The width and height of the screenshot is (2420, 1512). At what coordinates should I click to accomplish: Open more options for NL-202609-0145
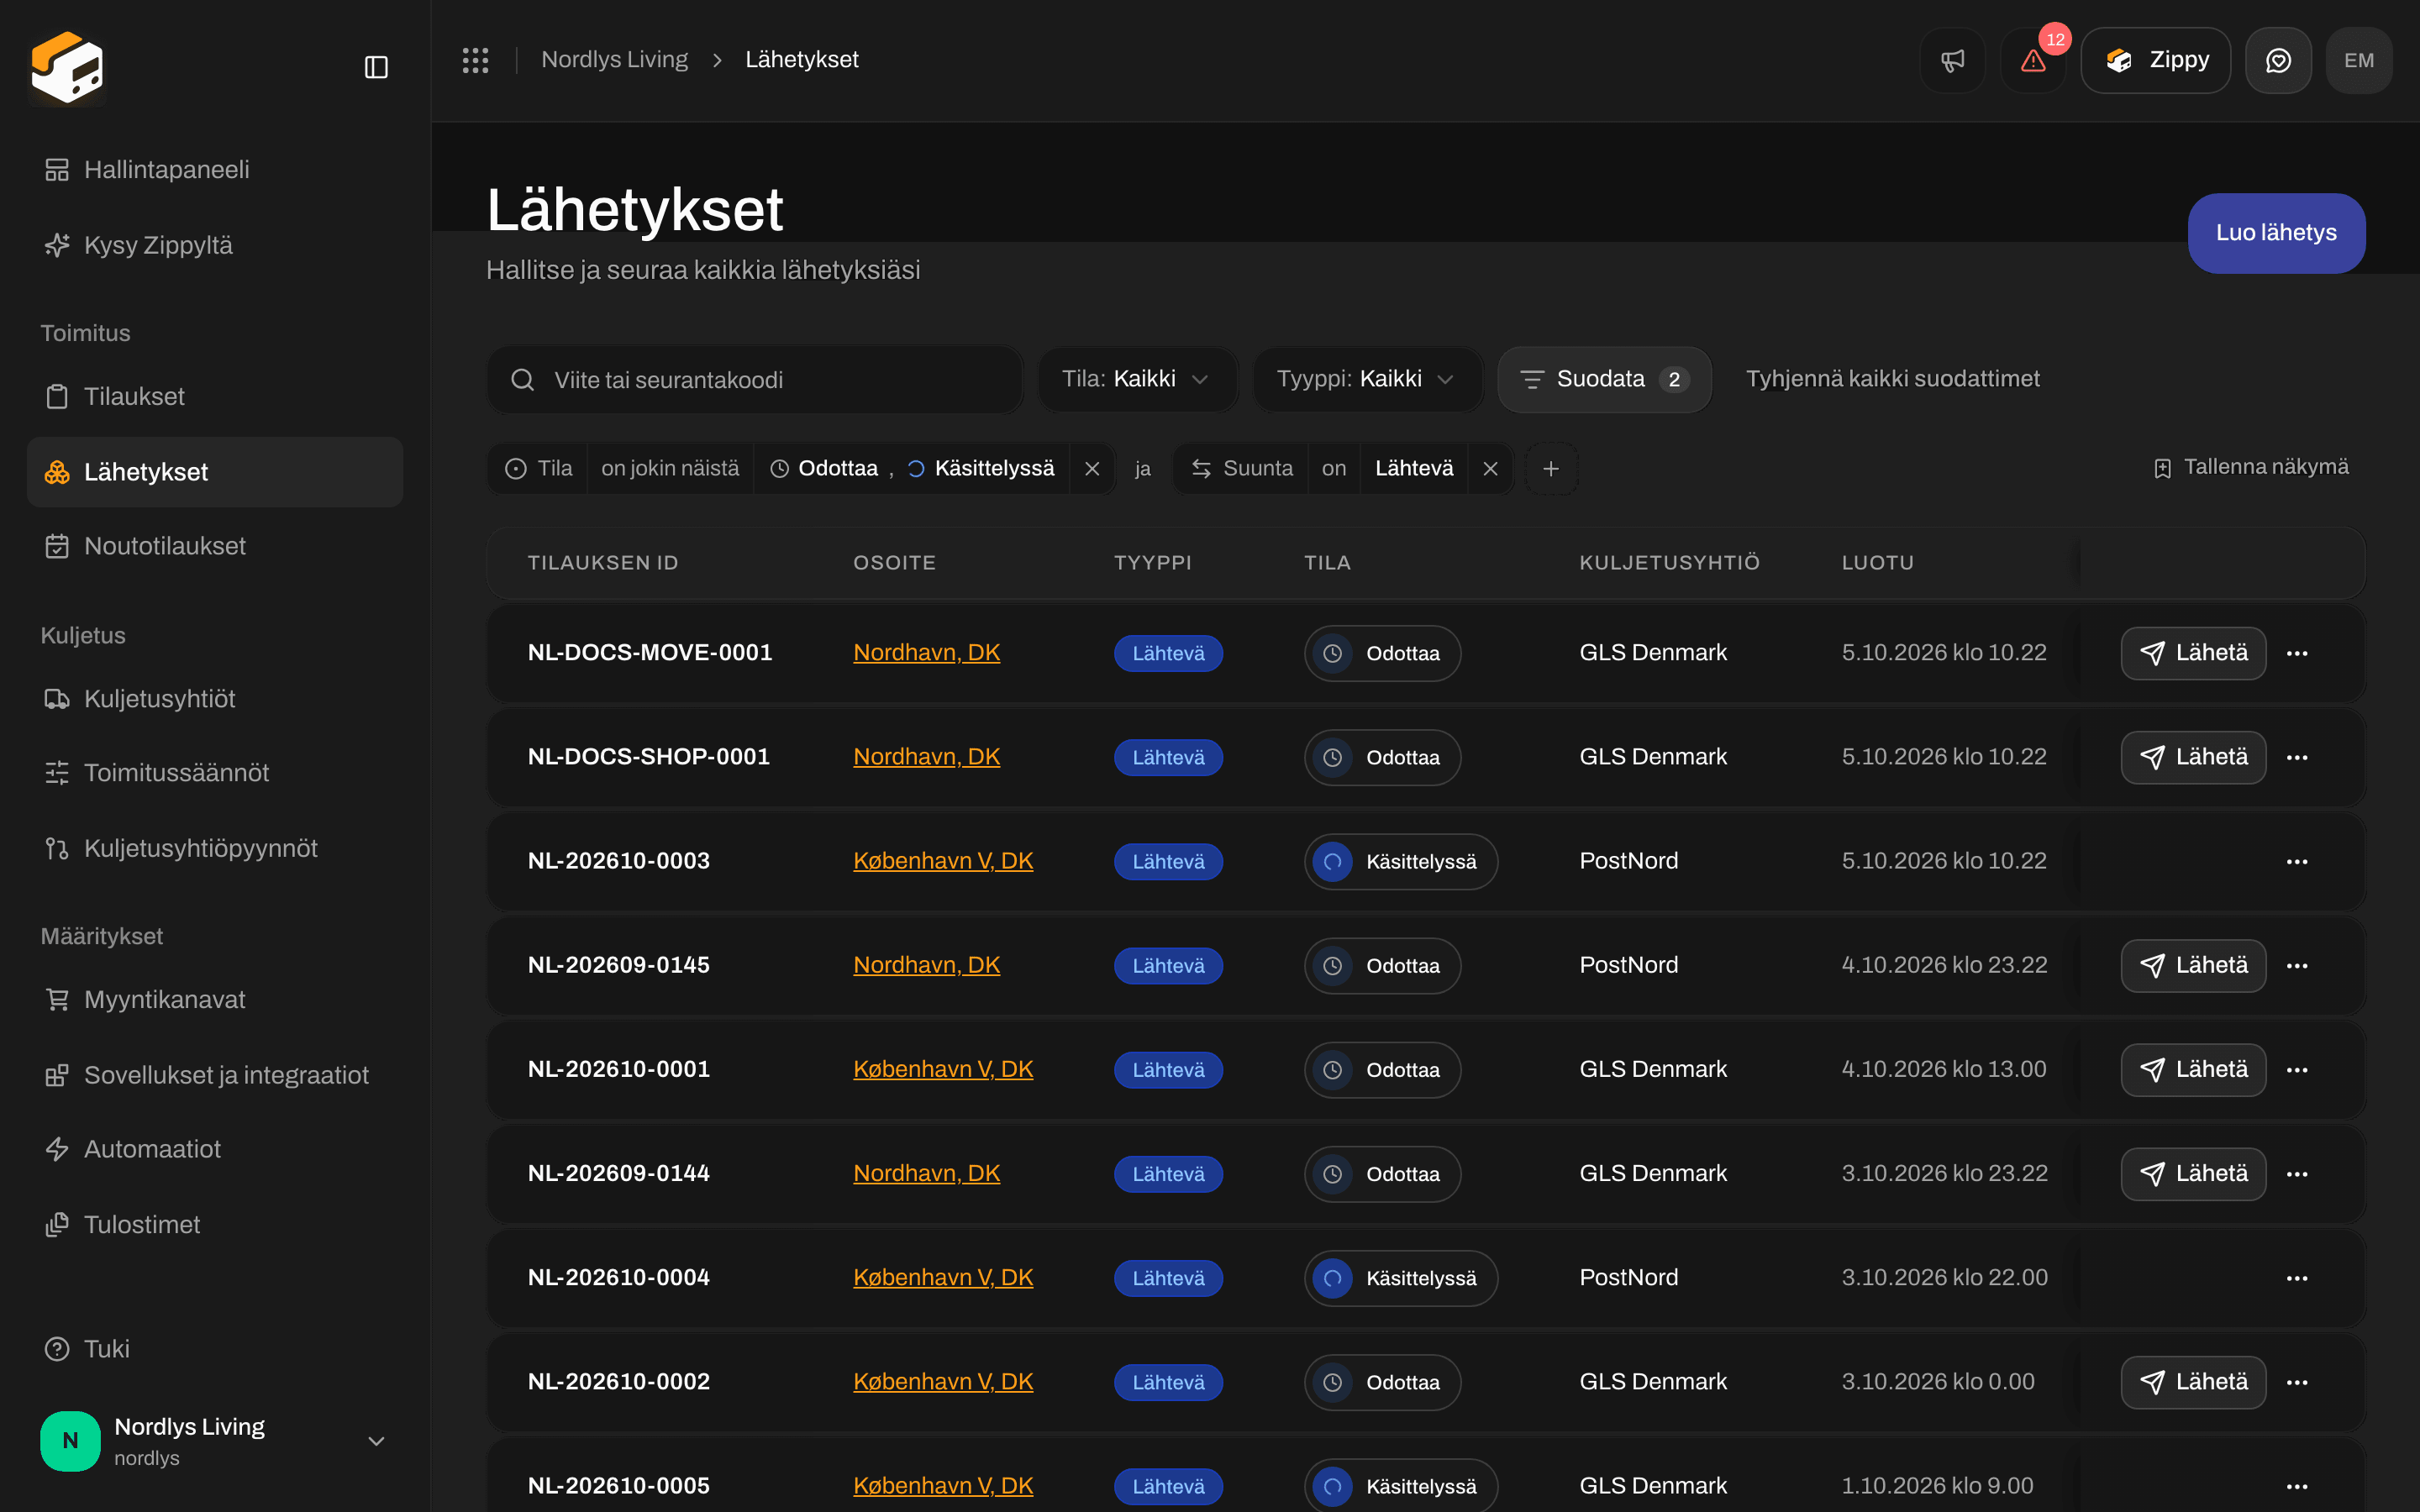[2297, 965]
